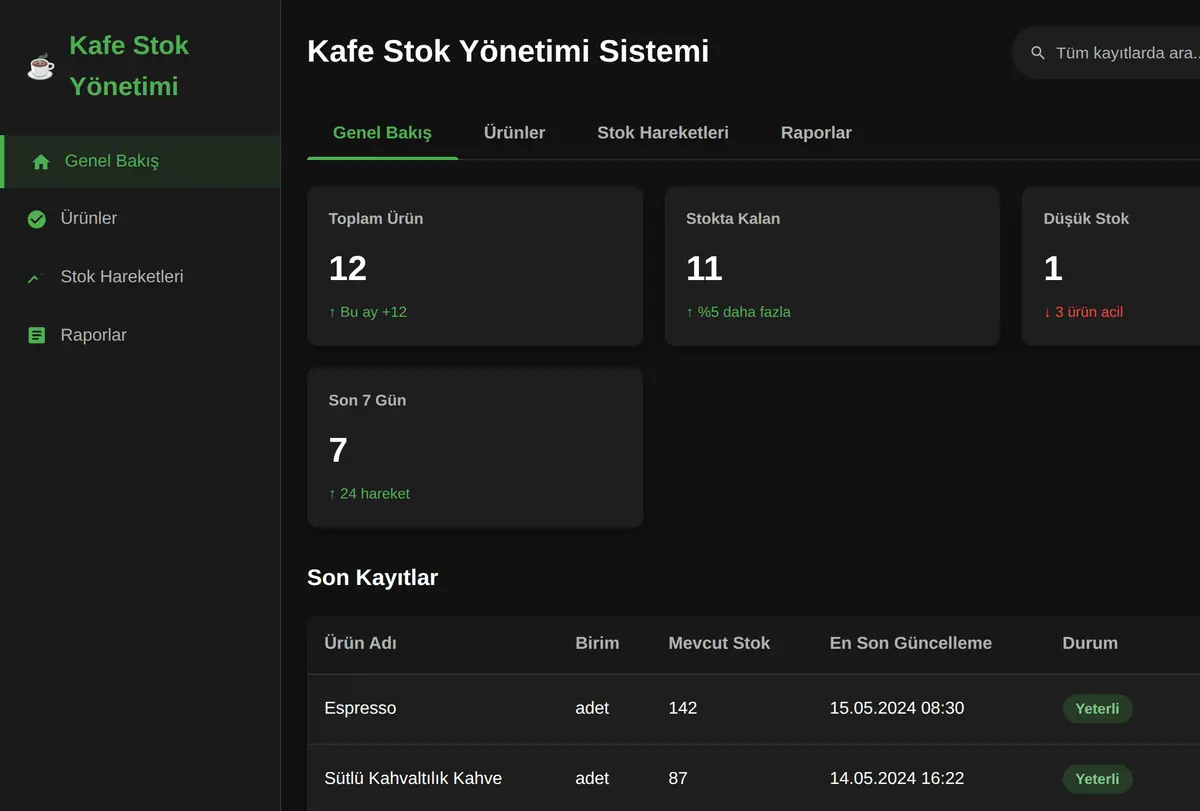Click the %5 daha fazla trend text
Screen dimensions: 1200x811
pos(738,312)
